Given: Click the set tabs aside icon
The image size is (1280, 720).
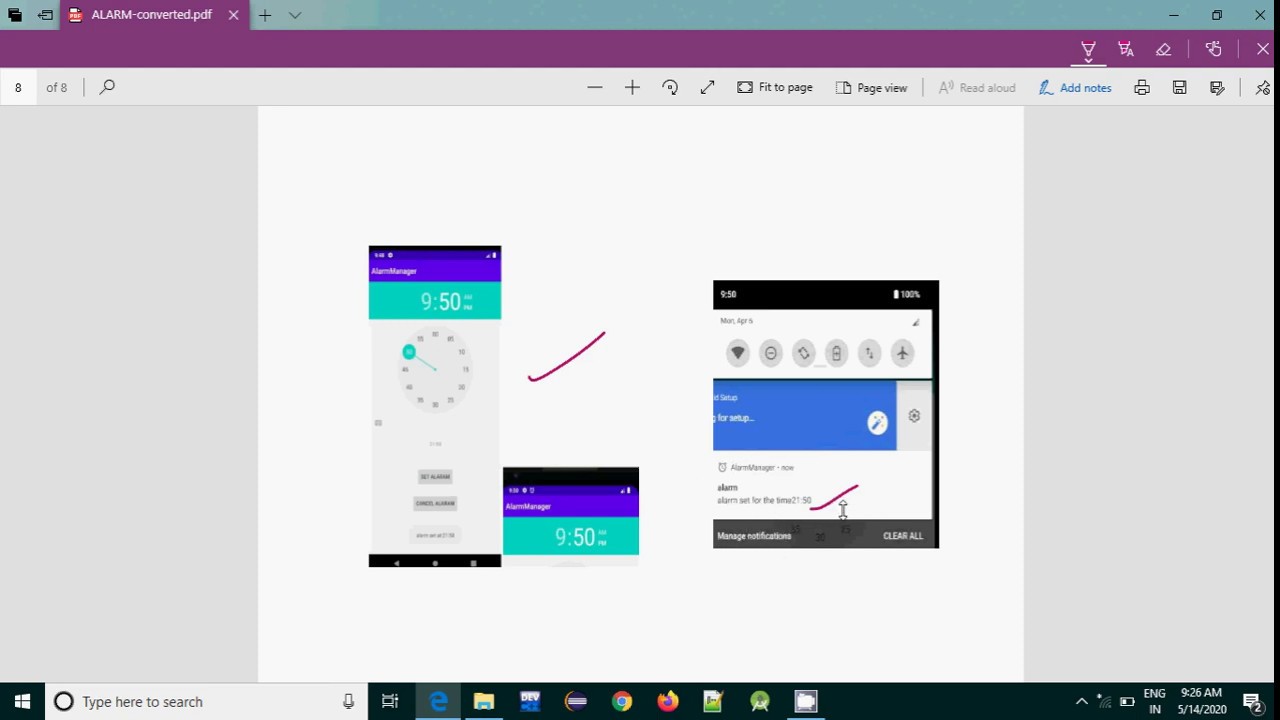Looking at the screenshot, I should coord(45,15).
